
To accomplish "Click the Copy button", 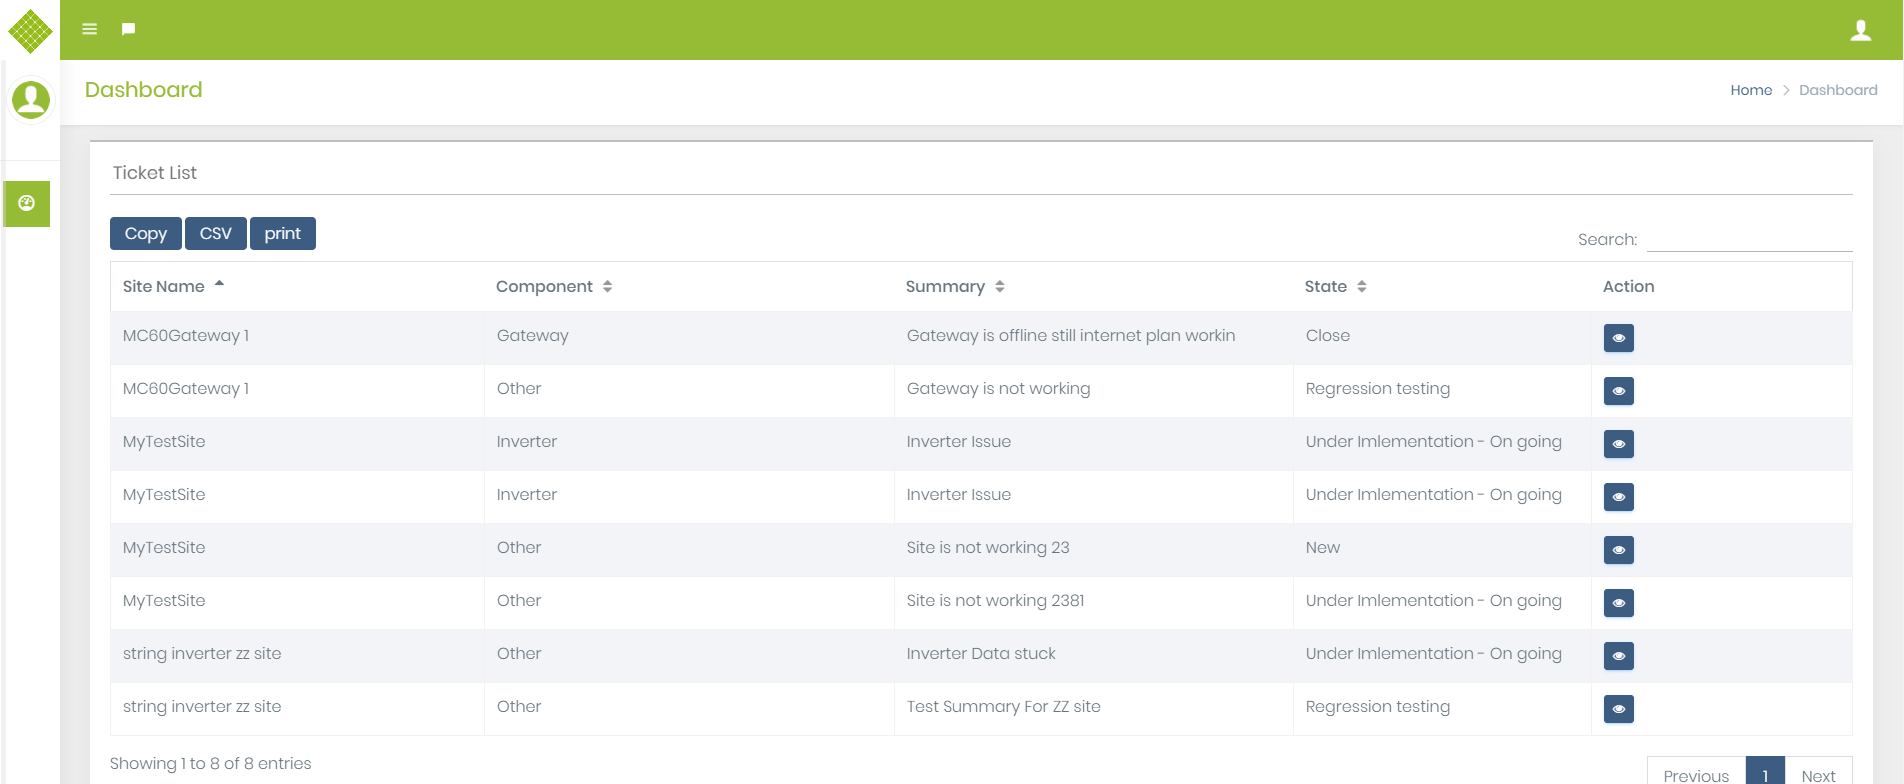I will [146, 234].
